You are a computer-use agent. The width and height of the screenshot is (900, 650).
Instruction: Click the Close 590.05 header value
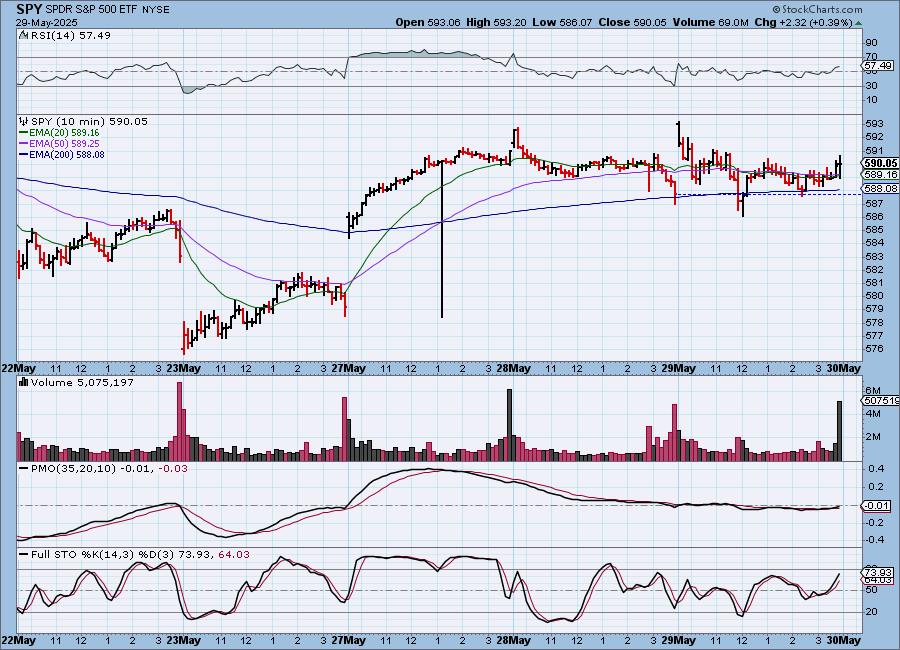[633, 22]
